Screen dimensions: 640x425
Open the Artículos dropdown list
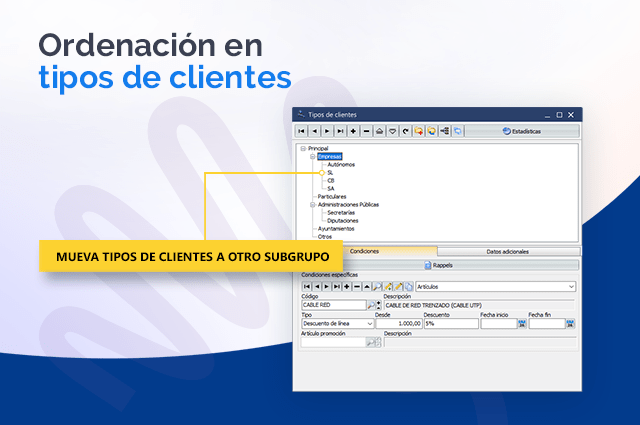pyautogui.click(x=571, y=286)
